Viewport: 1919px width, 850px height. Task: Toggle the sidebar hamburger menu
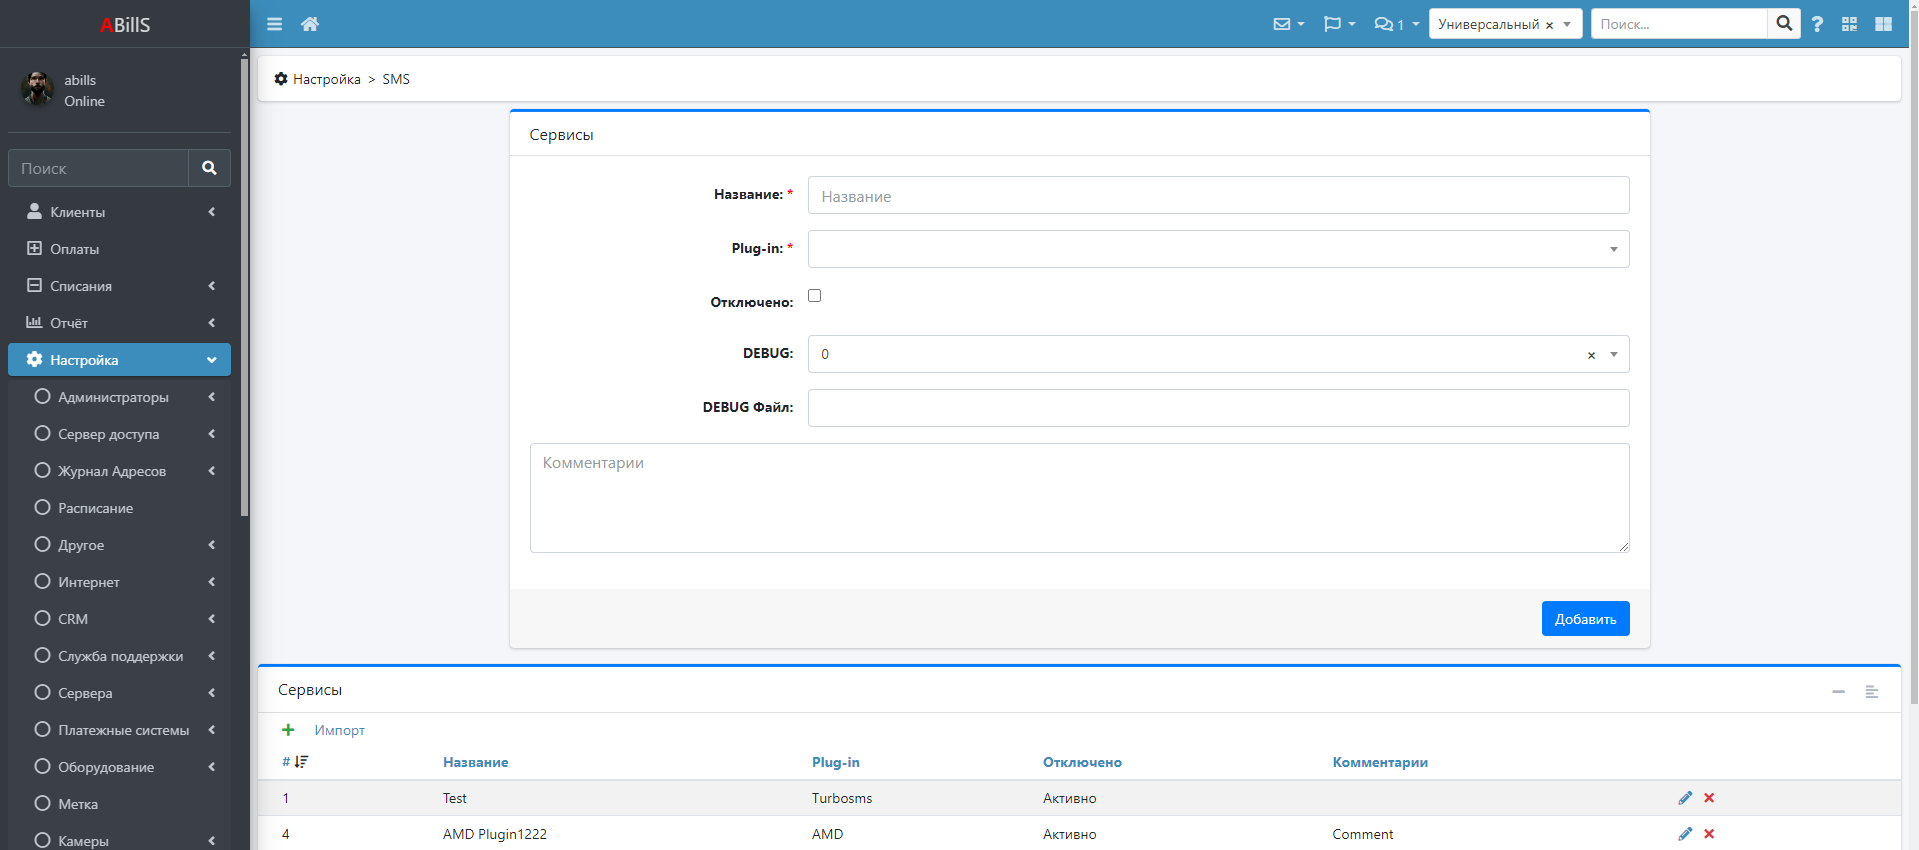click(274, 24)
